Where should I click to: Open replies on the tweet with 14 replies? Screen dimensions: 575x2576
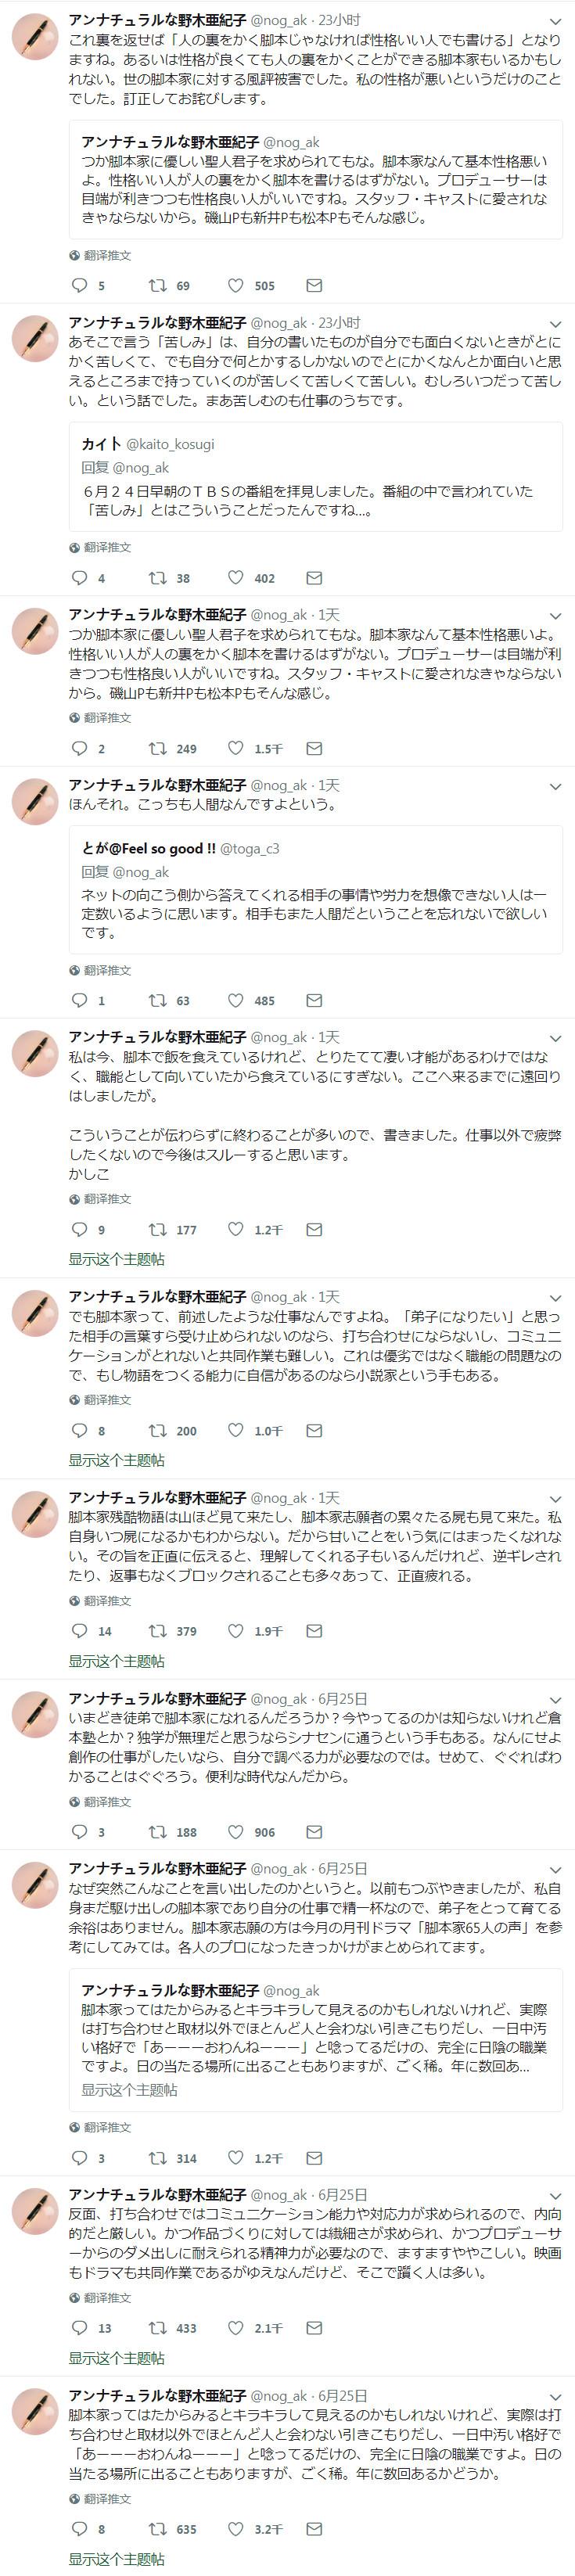tap(80, 1631)
